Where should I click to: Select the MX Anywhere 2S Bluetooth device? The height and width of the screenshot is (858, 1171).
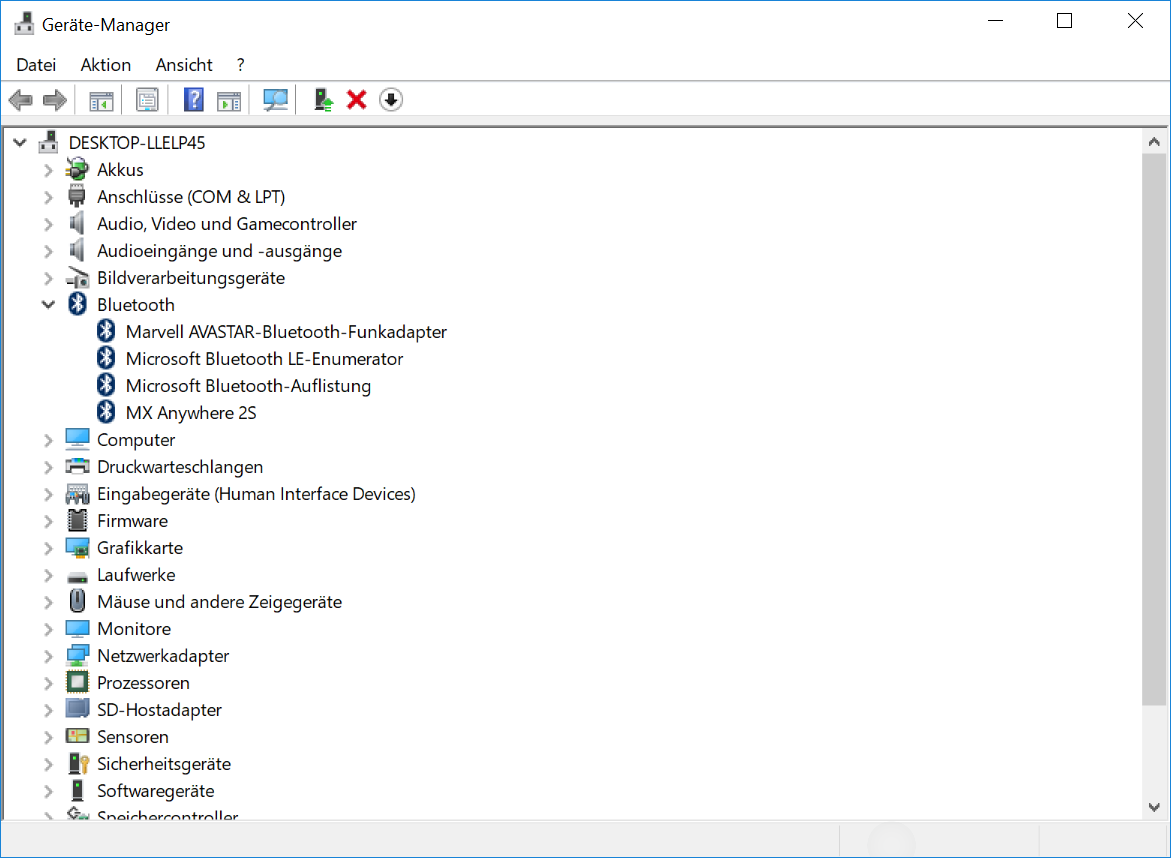point(190,413)
